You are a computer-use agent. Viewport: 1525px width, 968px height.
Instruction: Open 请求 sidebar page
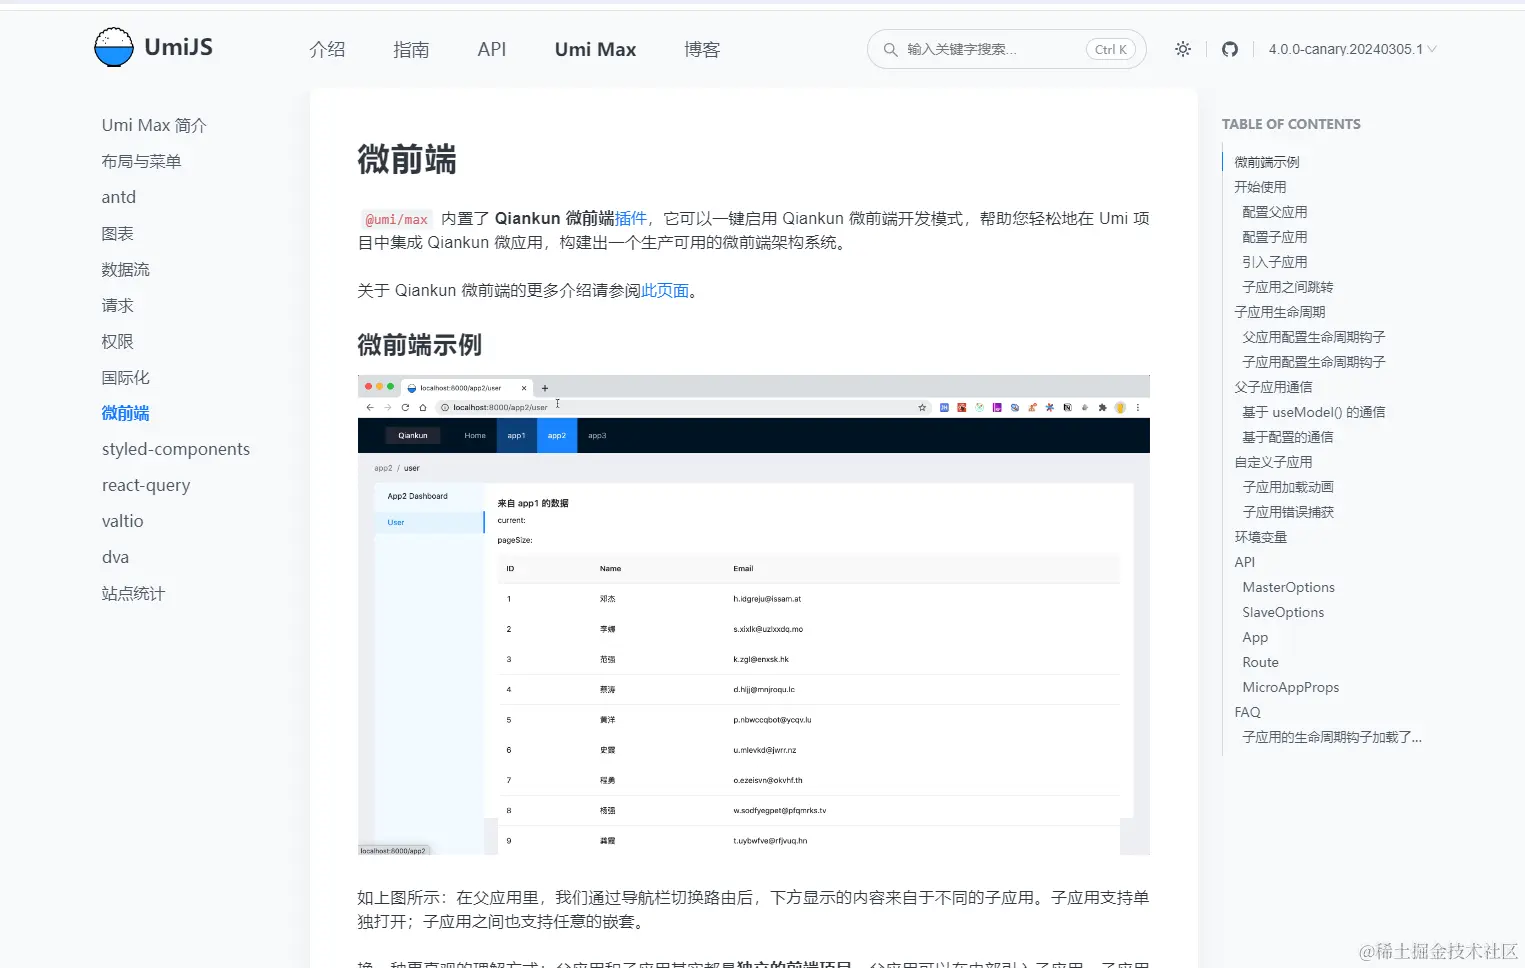(117, 305)
